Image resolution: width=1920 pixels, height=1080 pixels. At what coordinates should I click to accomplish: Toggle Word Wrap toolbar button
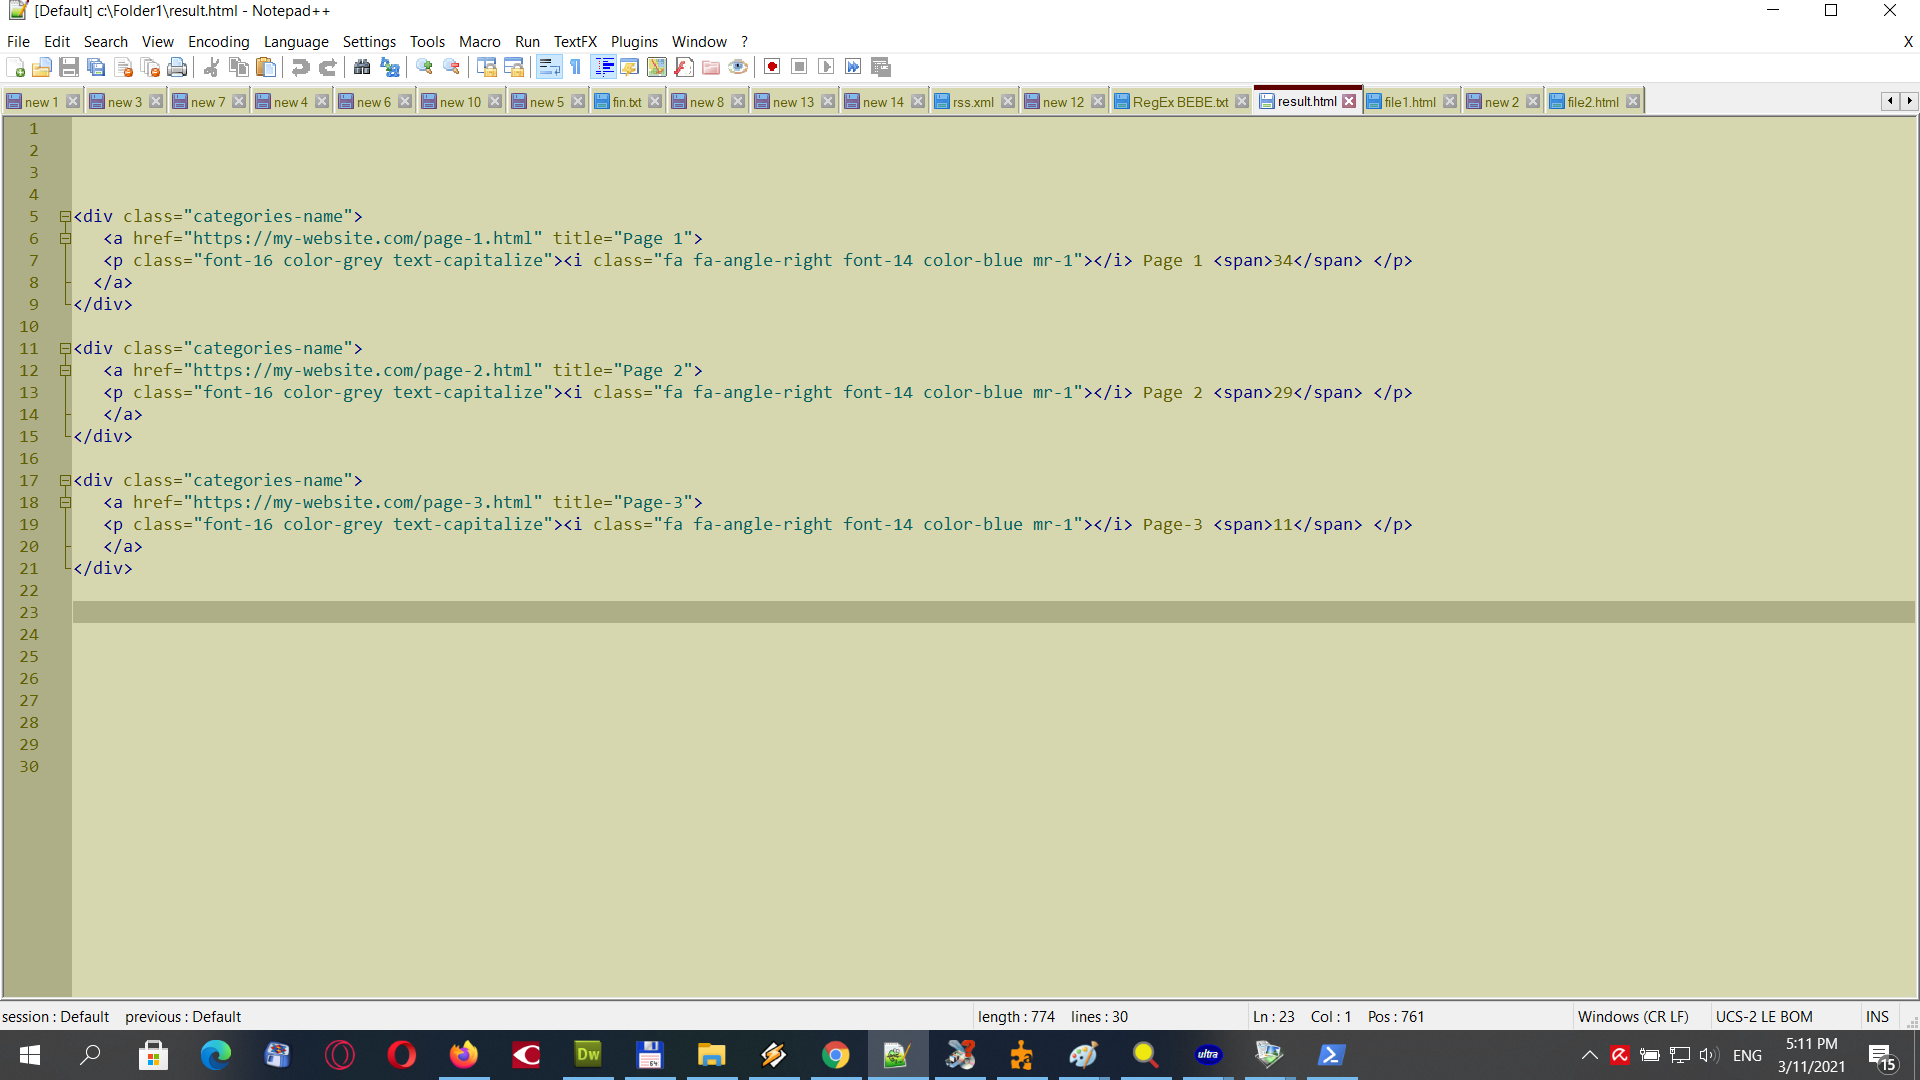point(549,67)
